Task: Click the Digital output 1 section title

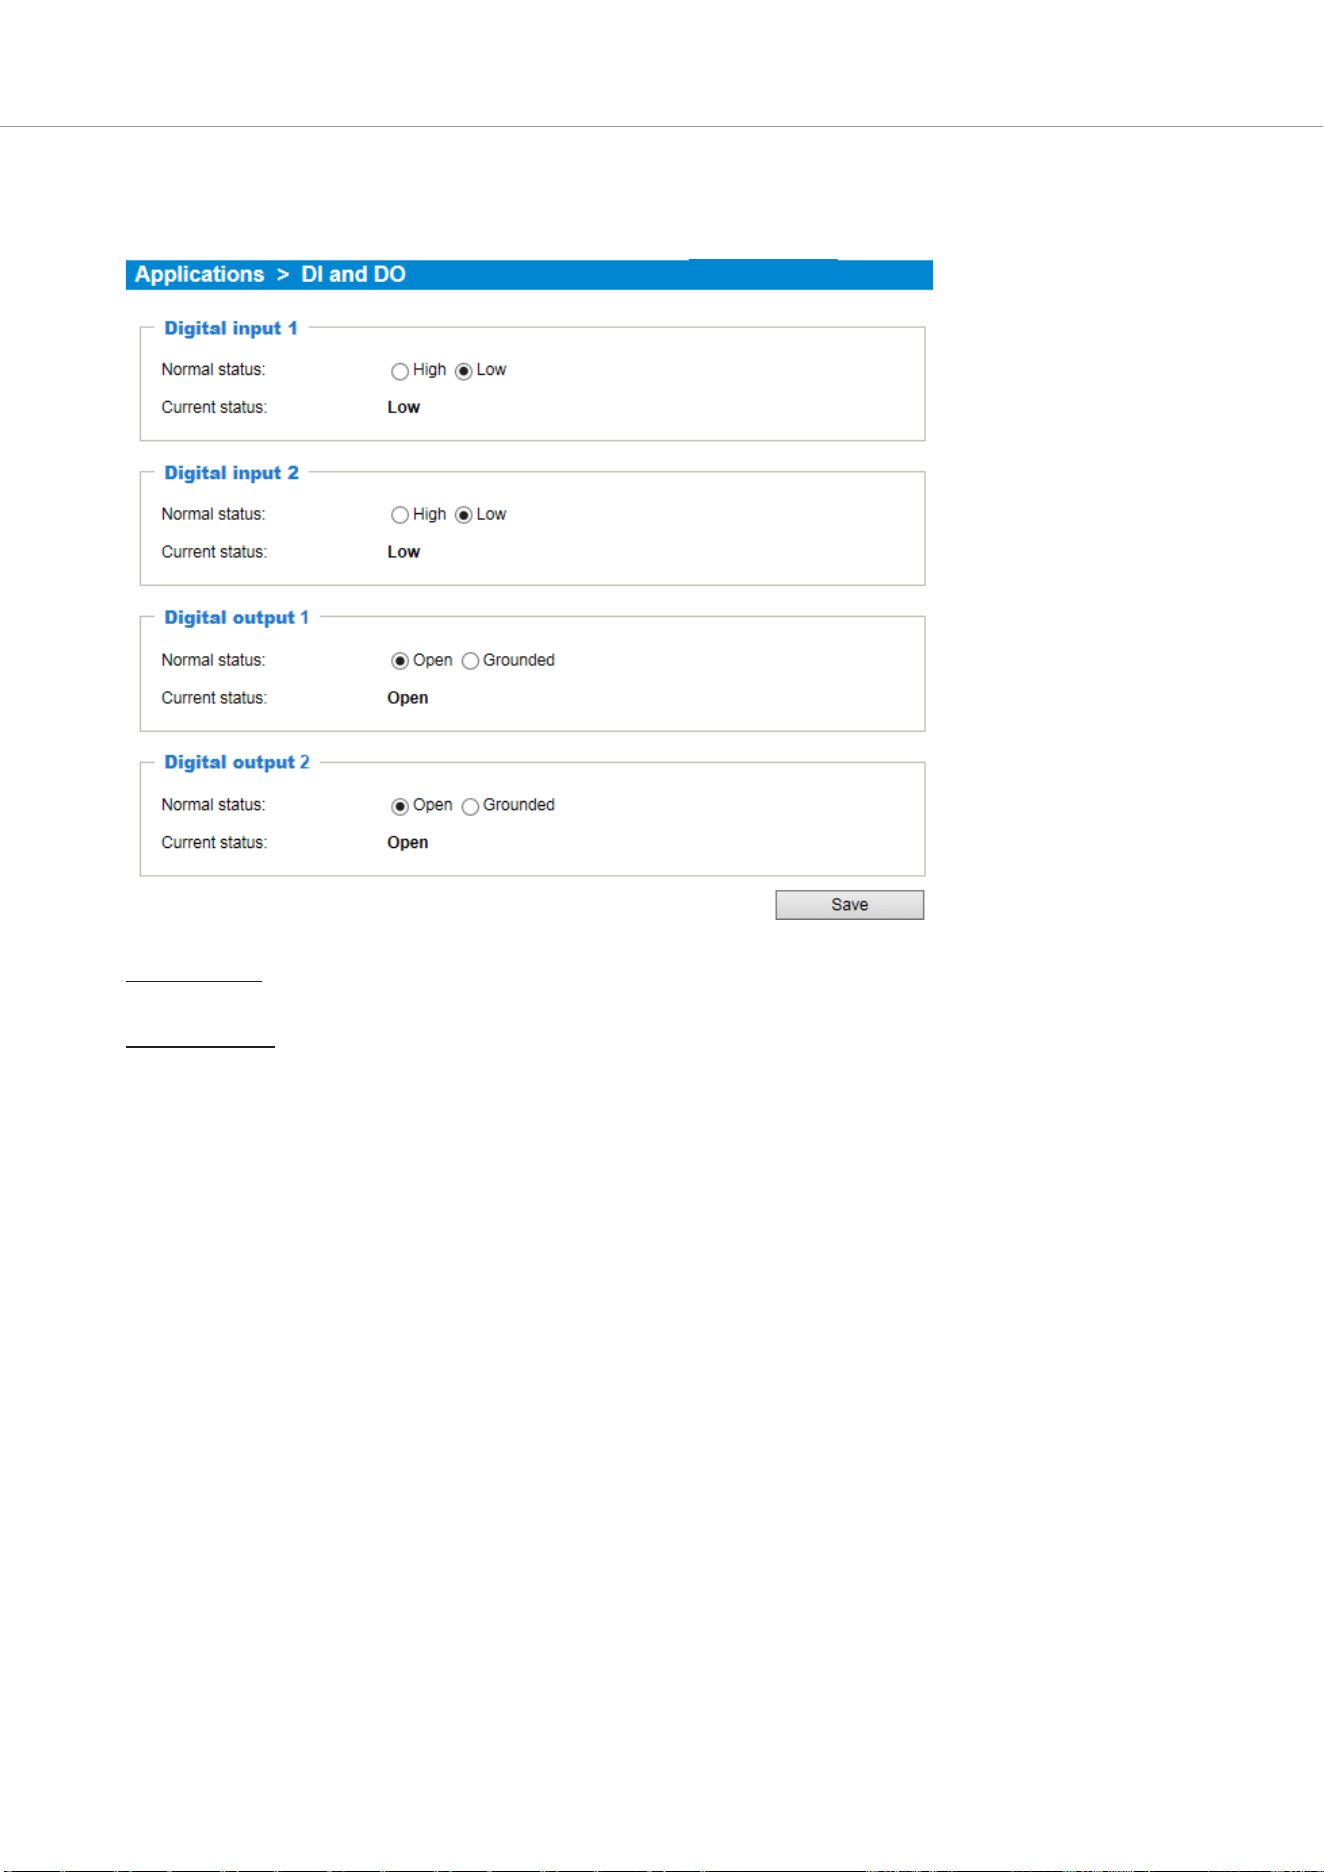Action: [237, 618]
